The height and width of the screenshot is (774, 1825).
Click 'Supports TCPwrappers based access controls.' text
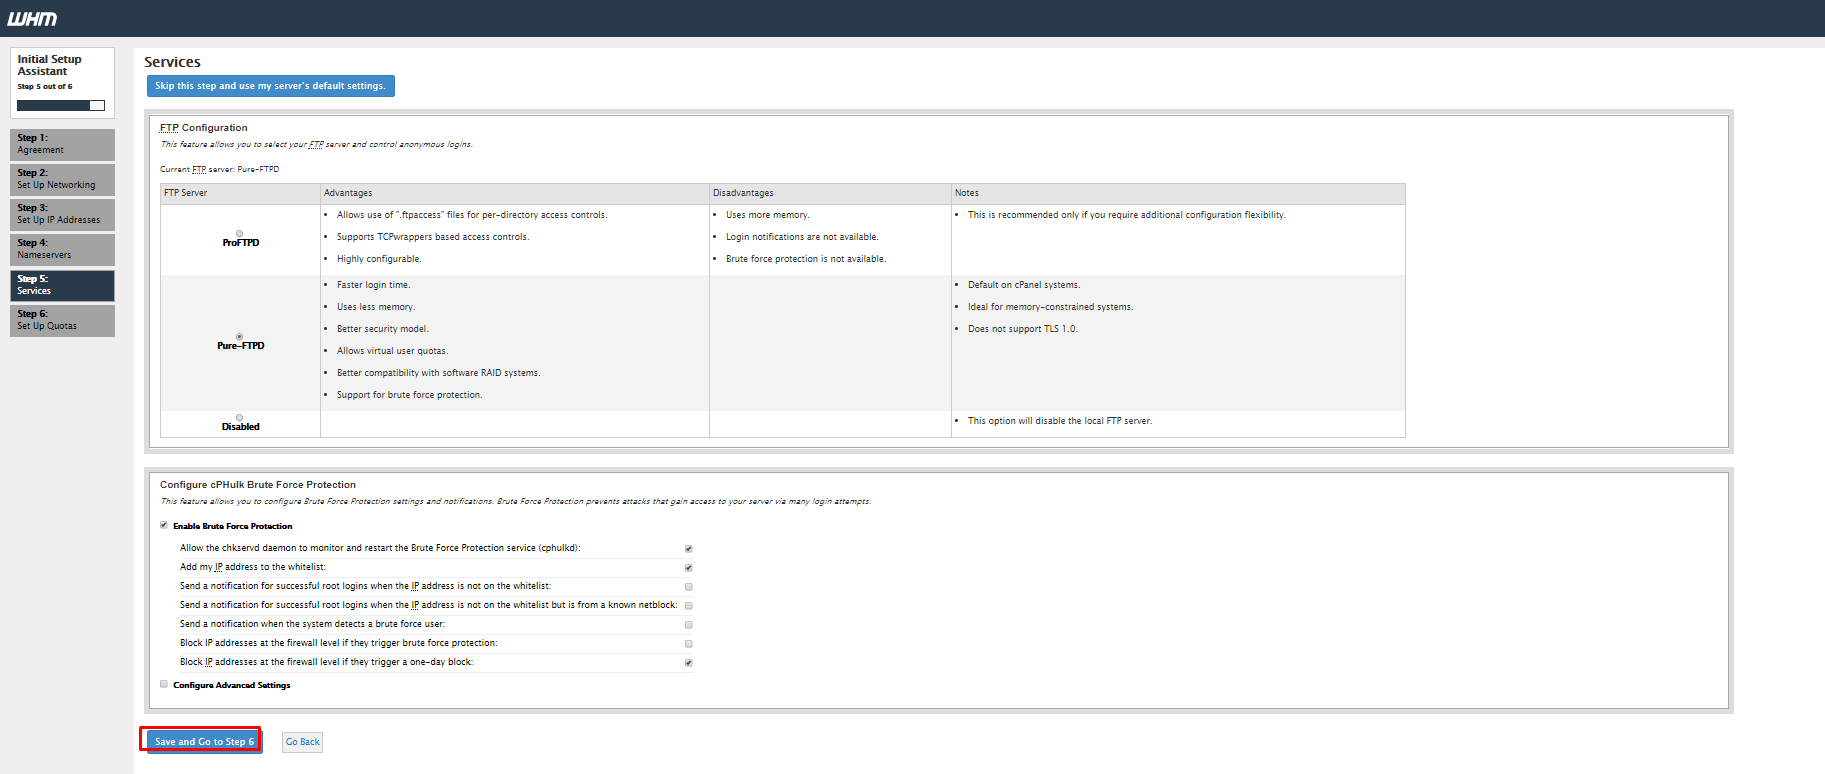pyautogui.click(x=433, y=237)
